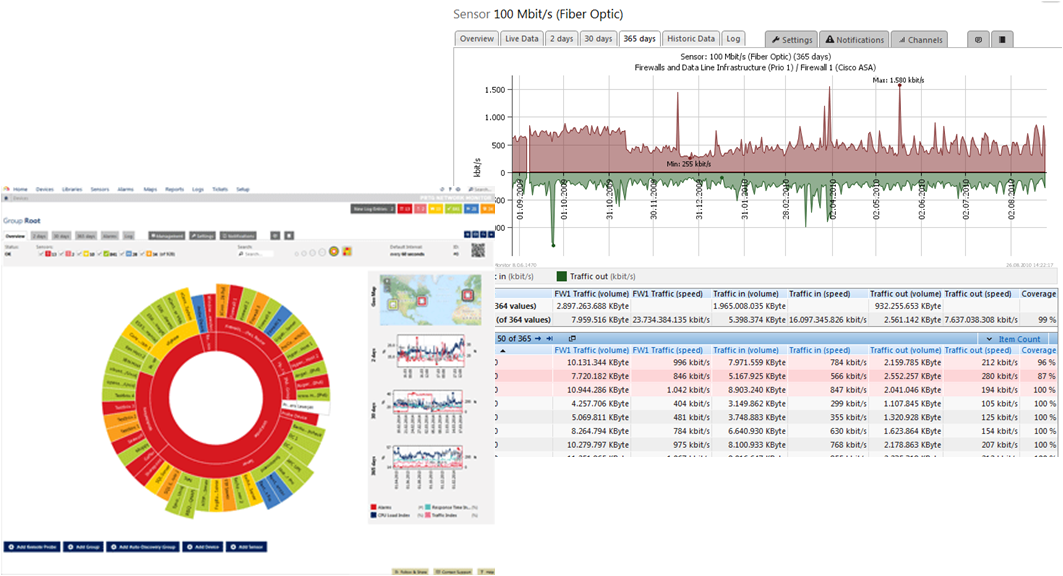Open the sensor history list icon tab
This screenshot has height=576, width=1063.
coord(1002,39)
